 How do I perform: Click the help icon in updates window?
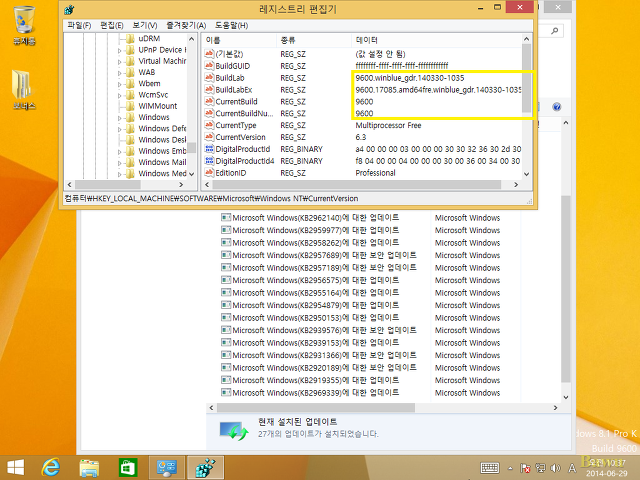[x=556, y=107]
